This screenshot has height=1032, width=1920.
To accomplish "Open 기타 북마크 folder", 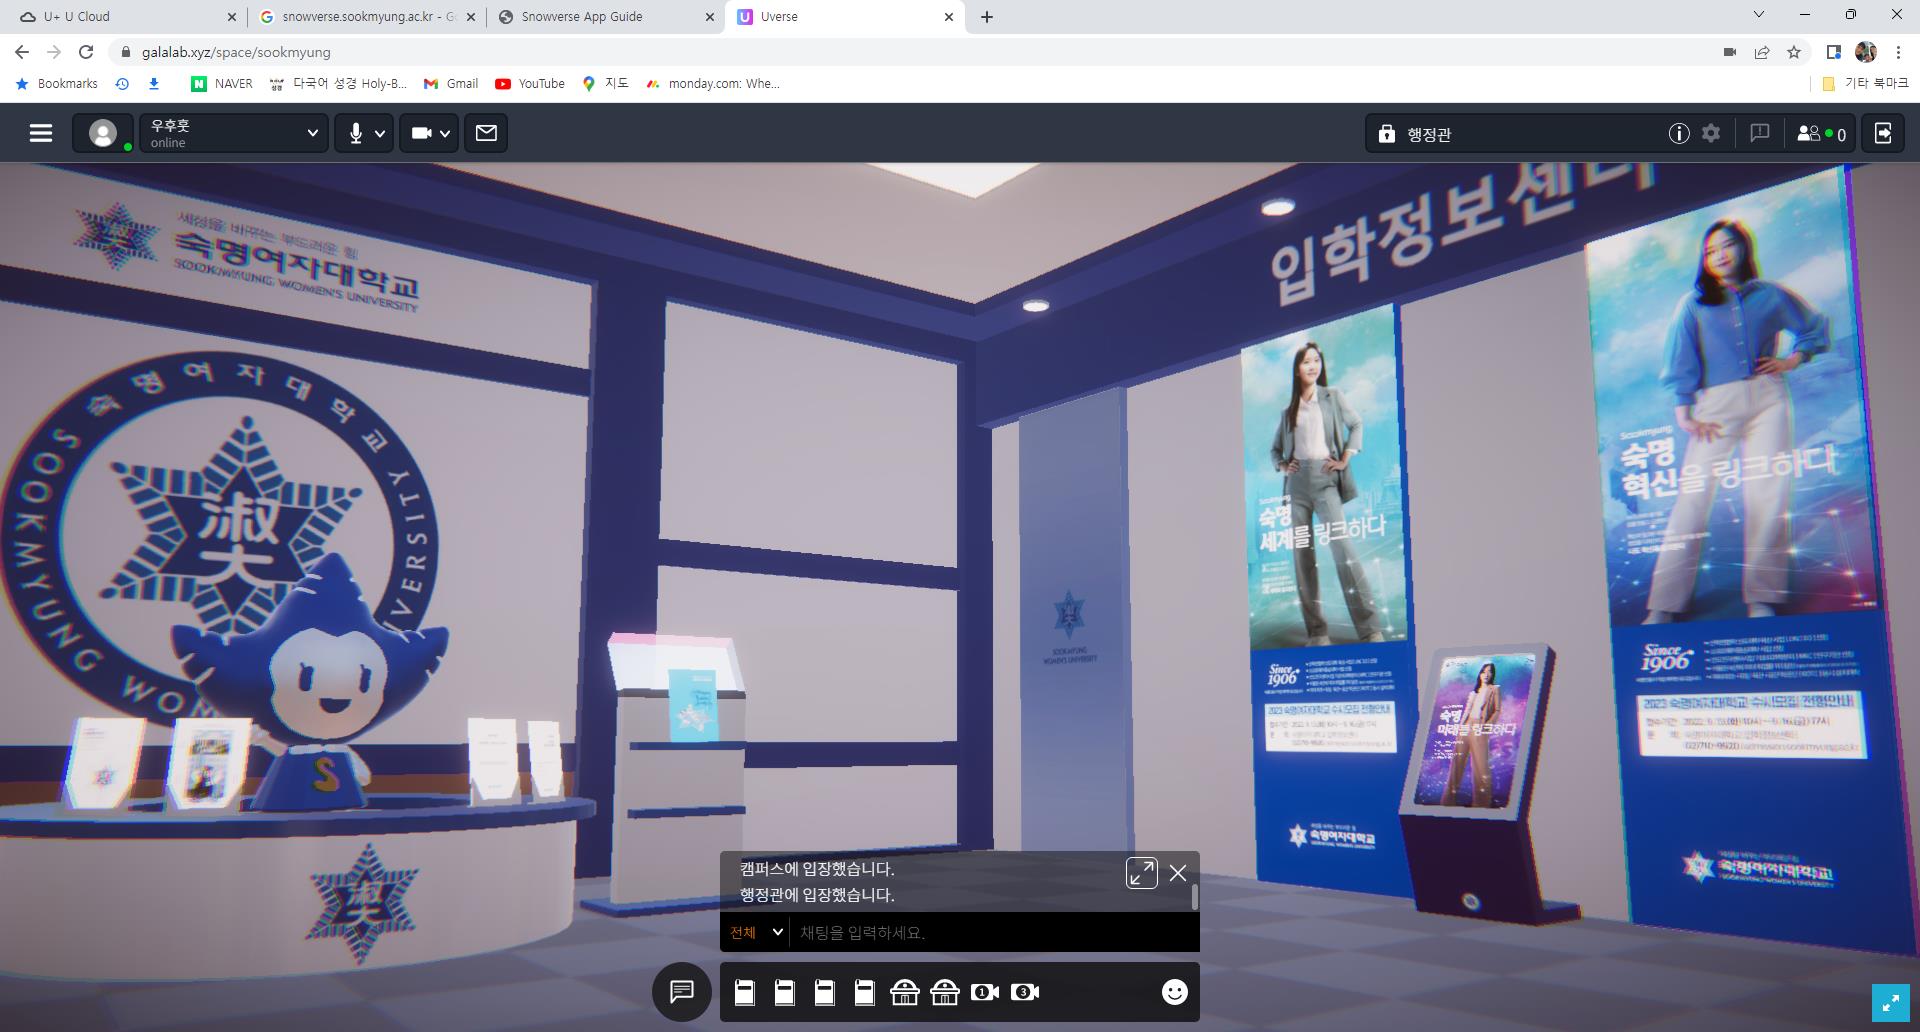I will click(1865, 84).
